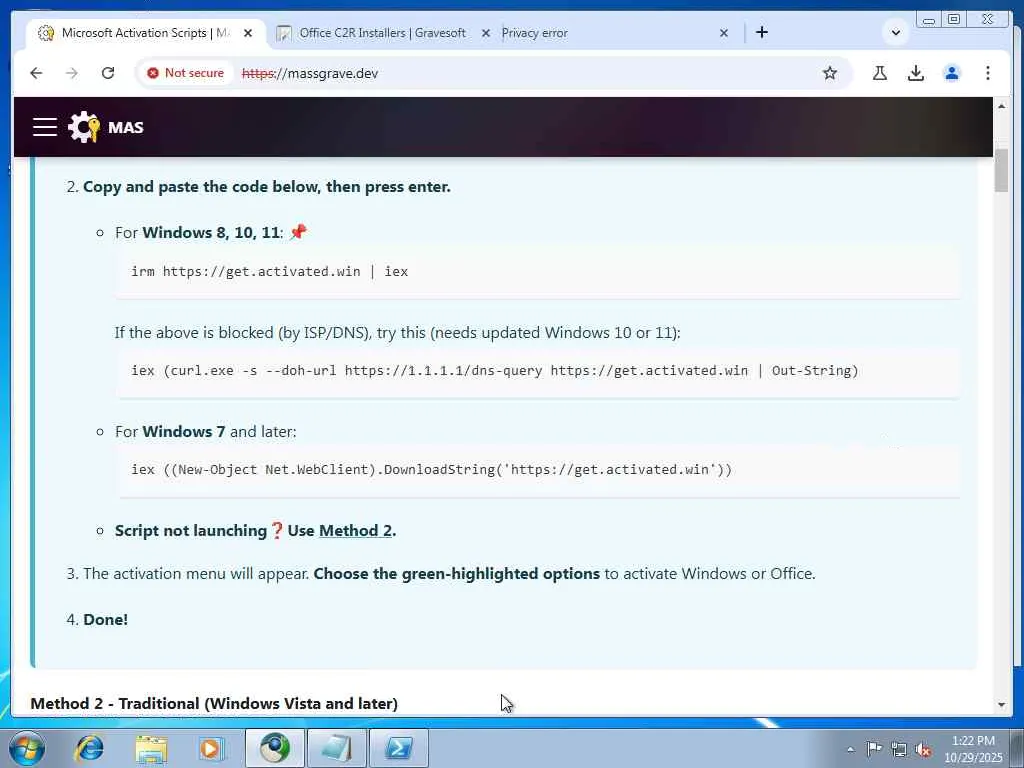Go back to the previous page
Screen dimensions: 1024x768
click(x=36, y=73)
